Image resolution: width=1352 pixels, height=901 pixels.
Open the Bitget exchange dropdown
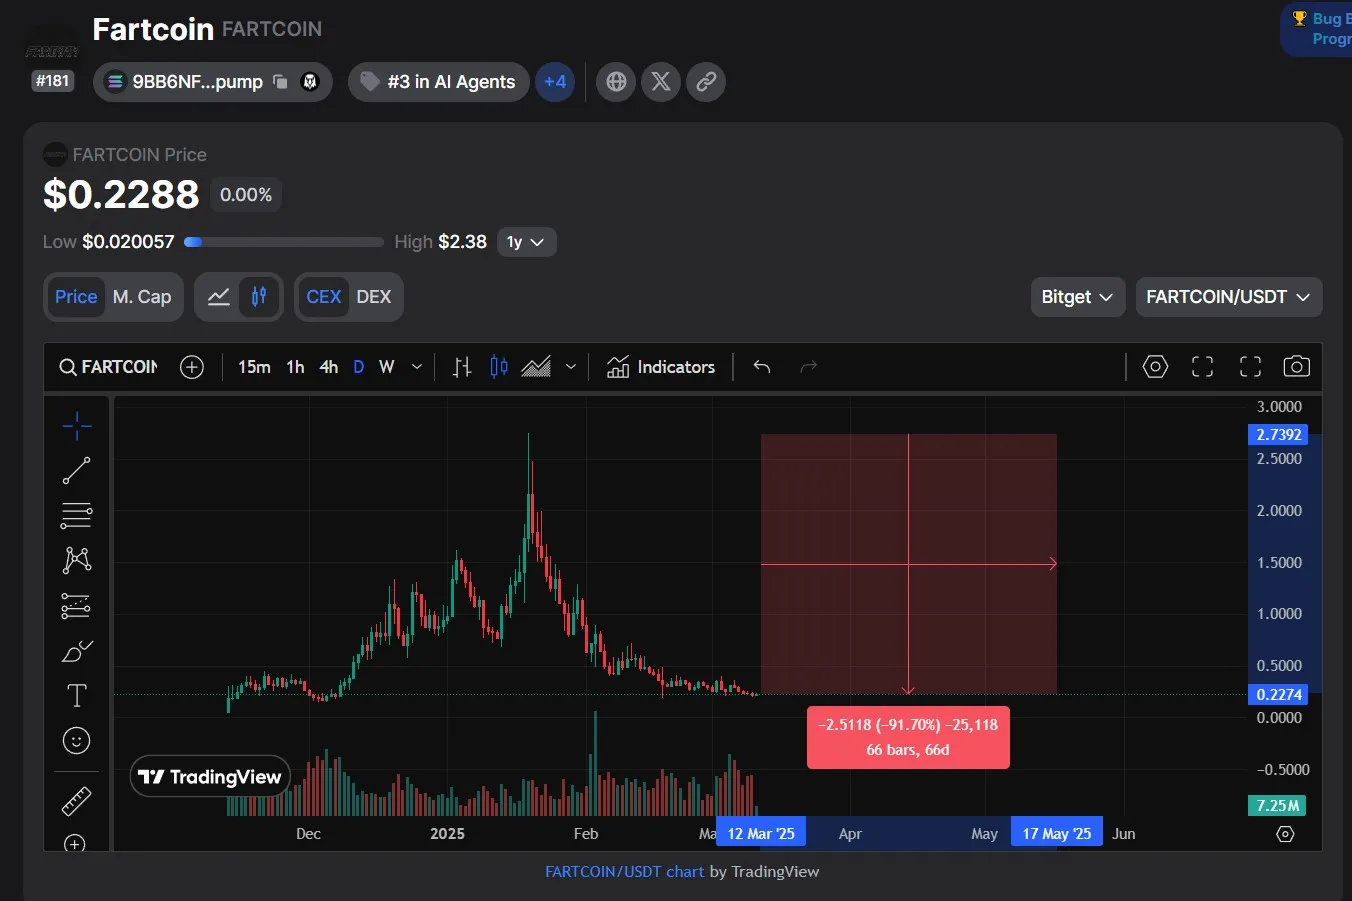tap(1077, 297)
